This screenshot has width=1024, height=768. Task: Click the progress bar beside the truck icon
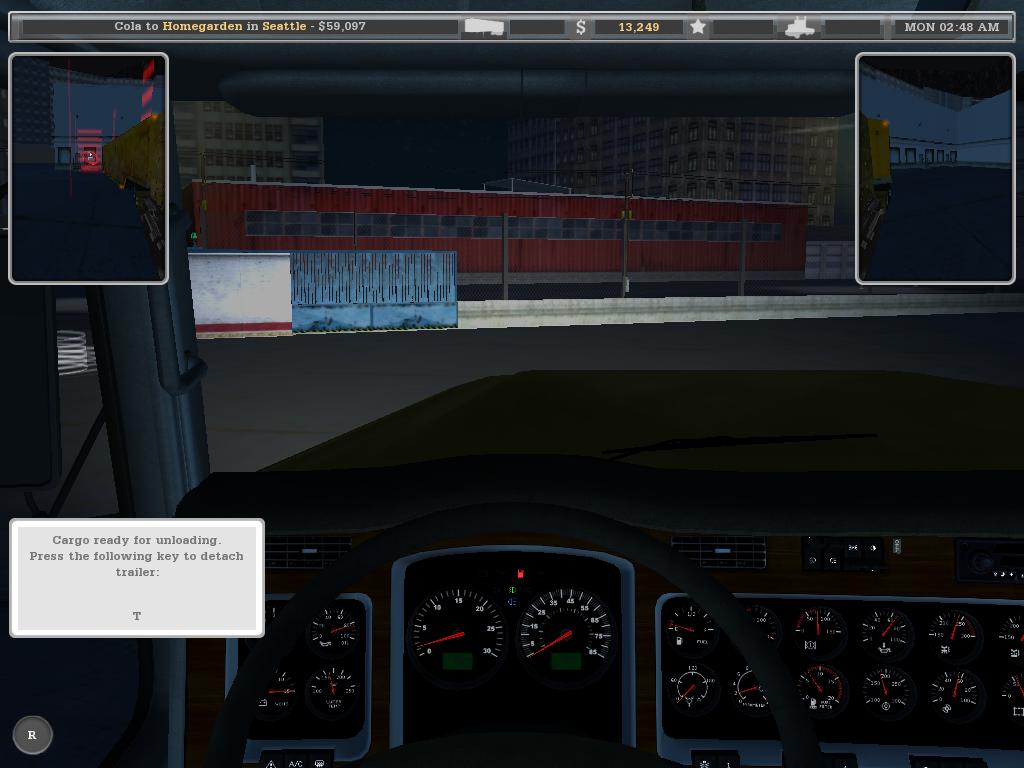[853, 27]
